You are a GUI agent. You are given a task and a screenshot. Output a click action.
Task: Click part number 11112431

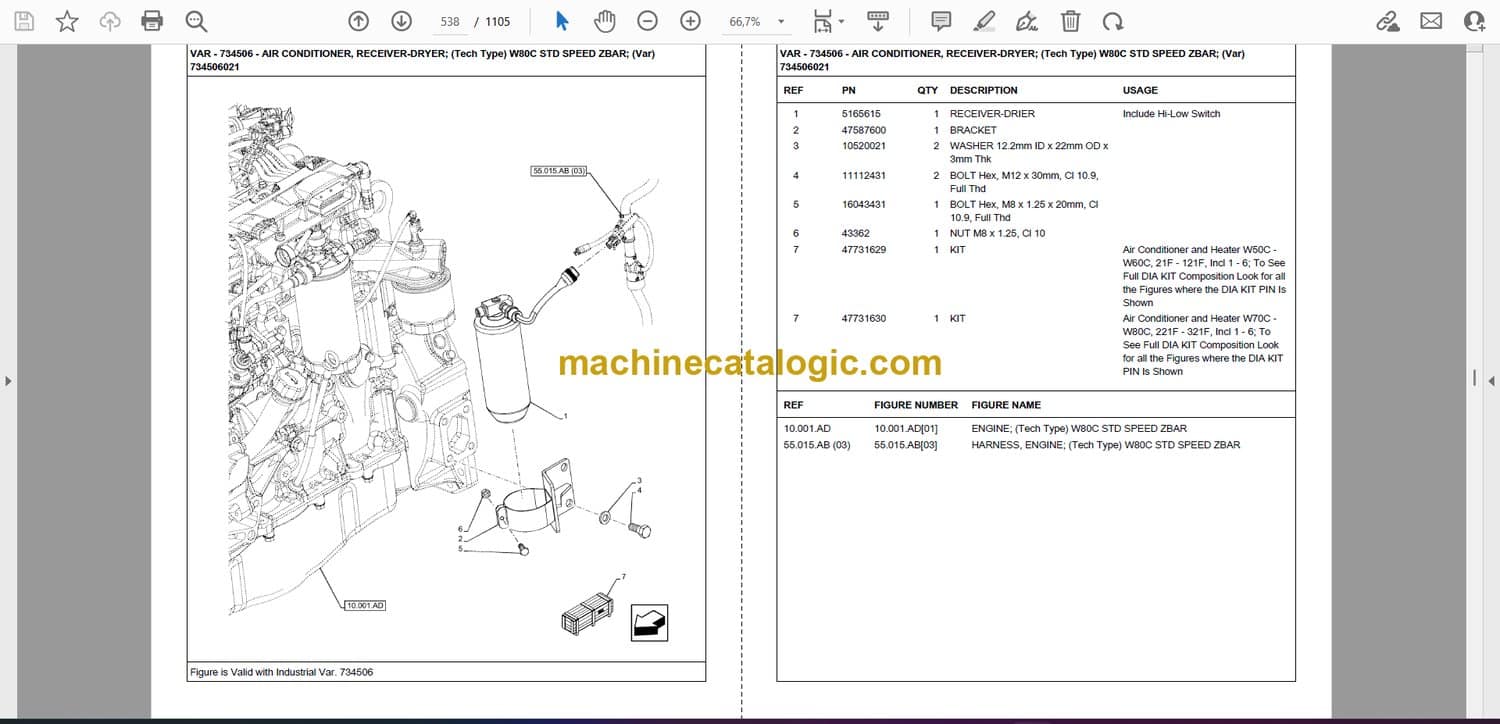864,176
